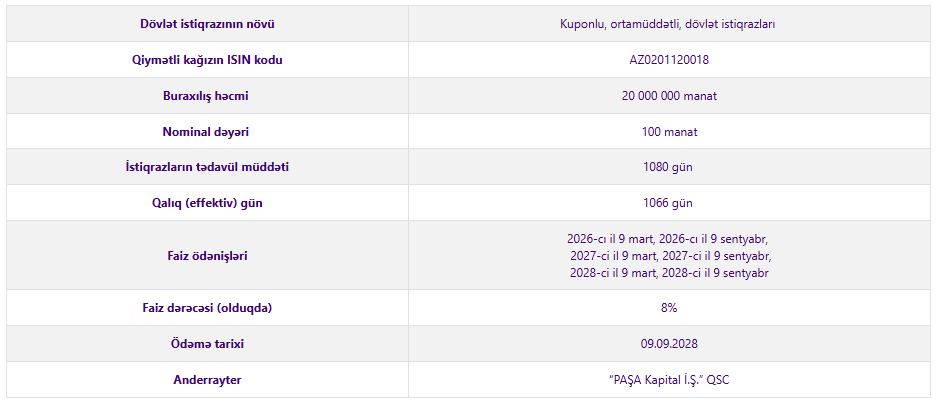The width and height of the screenshot is (938, 404).
Task: Click the '1066 gün' value cell
Action: (669, 203)
